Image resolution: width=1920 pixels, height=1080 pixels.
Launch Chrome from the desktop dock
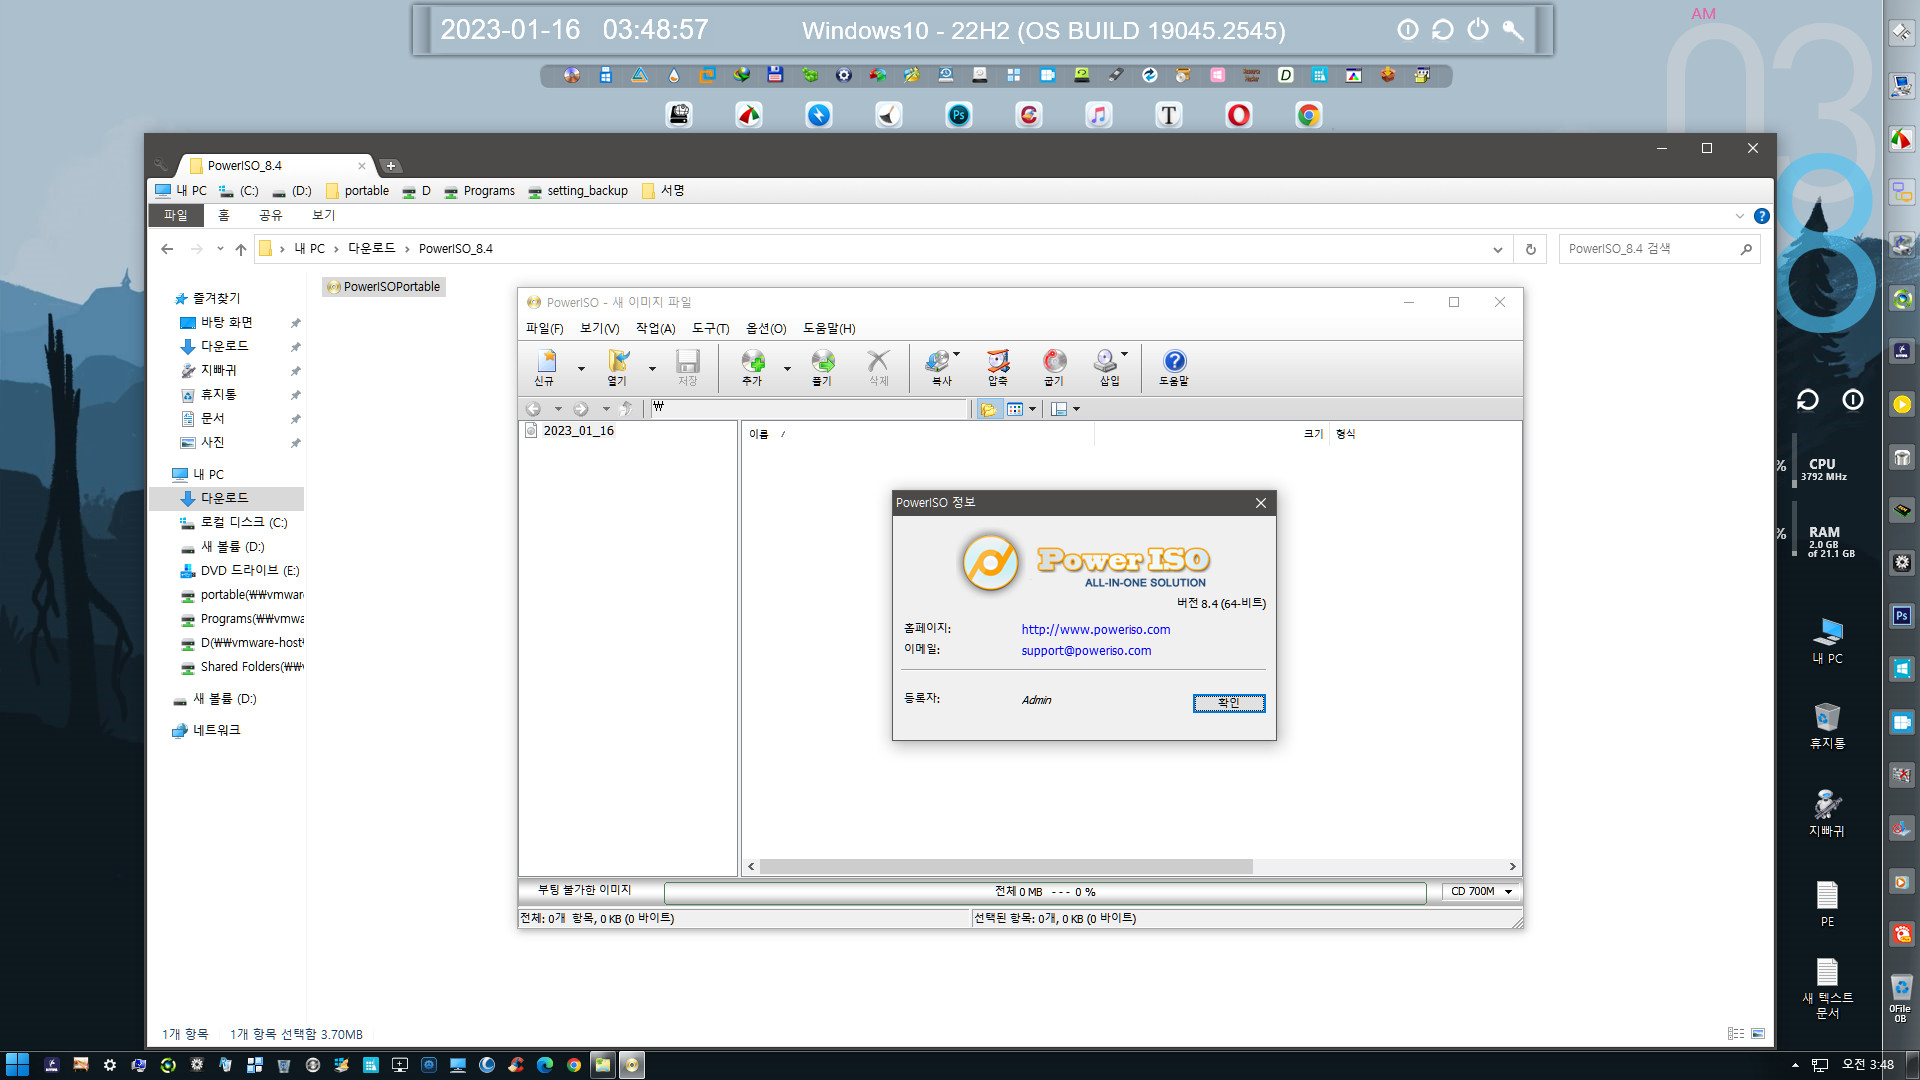(x=1308, y=115)
